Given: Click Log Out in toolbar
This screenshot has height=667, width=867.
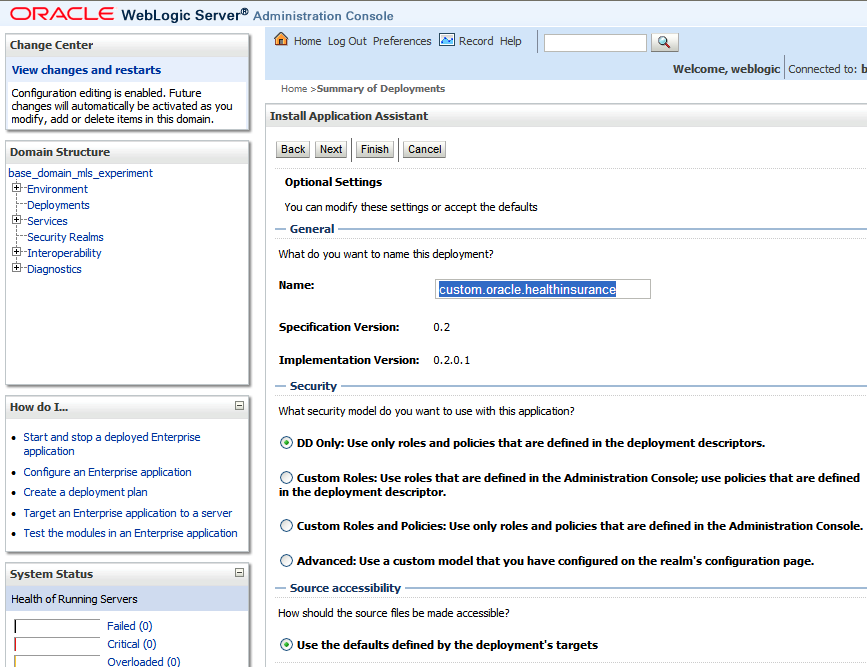Looking at the screenshot, I should (x=347, y=41).
